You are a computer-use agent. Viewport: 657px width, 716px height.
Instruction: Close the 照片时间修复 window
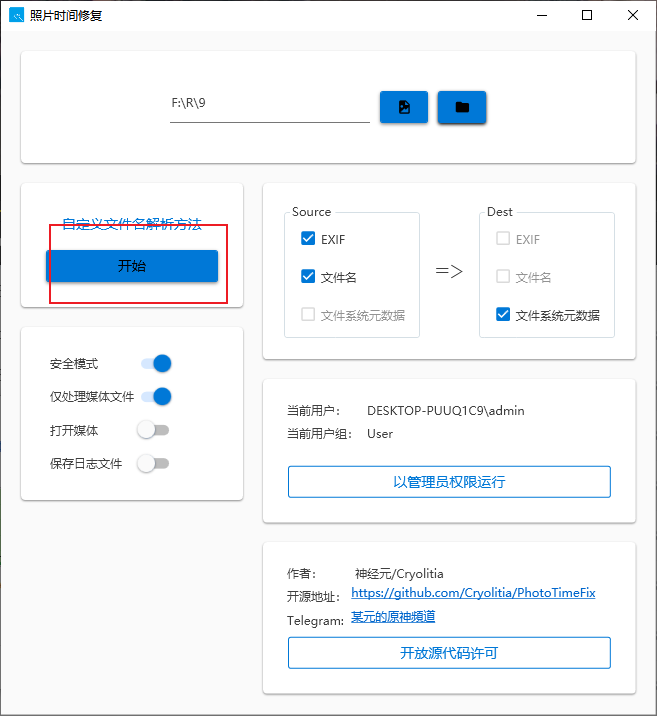pos(633,16)
